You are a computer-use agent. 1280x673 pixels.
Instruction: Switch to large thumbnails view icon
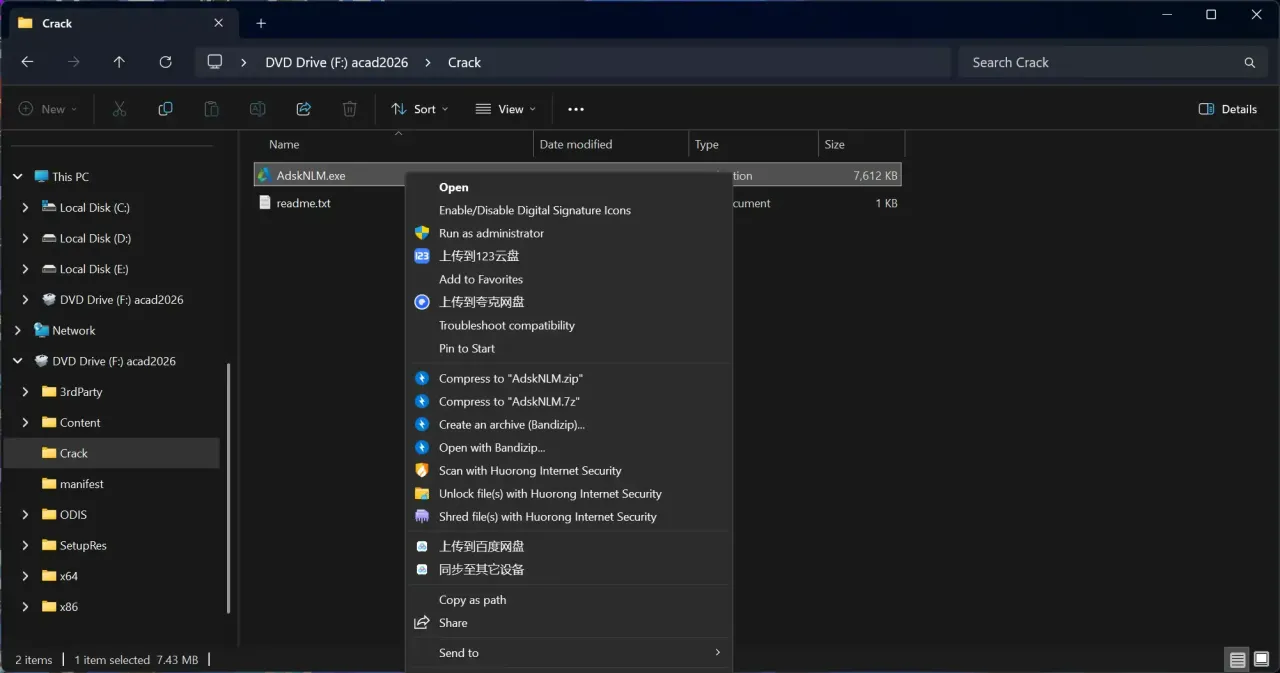(1262, 660)
